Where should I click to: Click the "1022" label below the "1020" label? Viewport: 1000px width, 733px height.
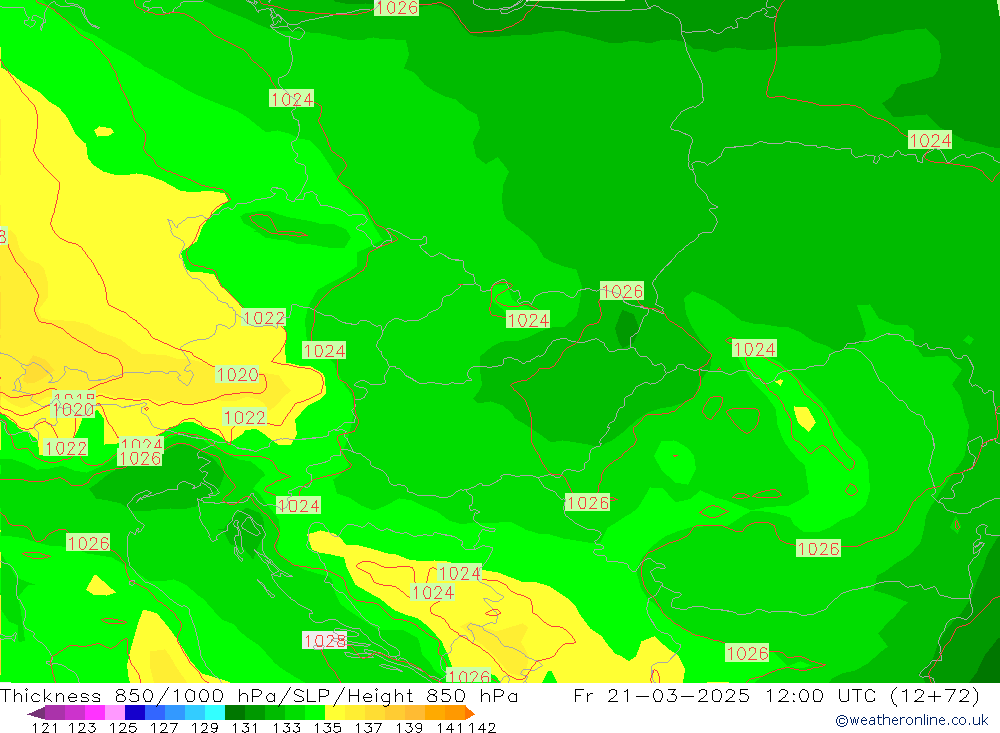(244, 417)
